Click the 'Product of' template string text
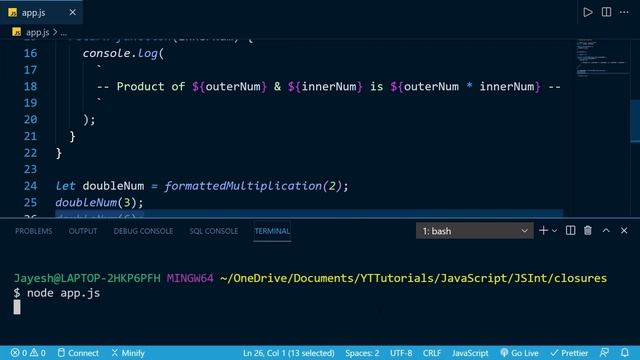Viewport: 640px width, 360px height. point(150,87)
